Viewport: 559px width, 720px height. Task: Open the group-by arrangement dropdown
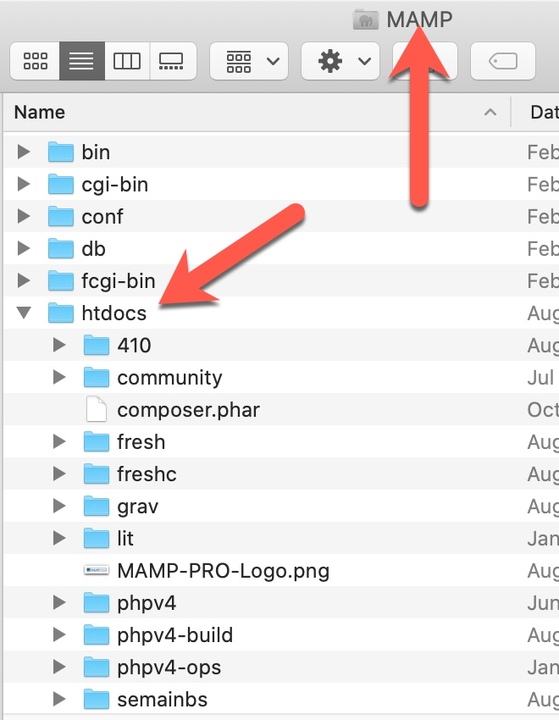click(x=249, y=61)
